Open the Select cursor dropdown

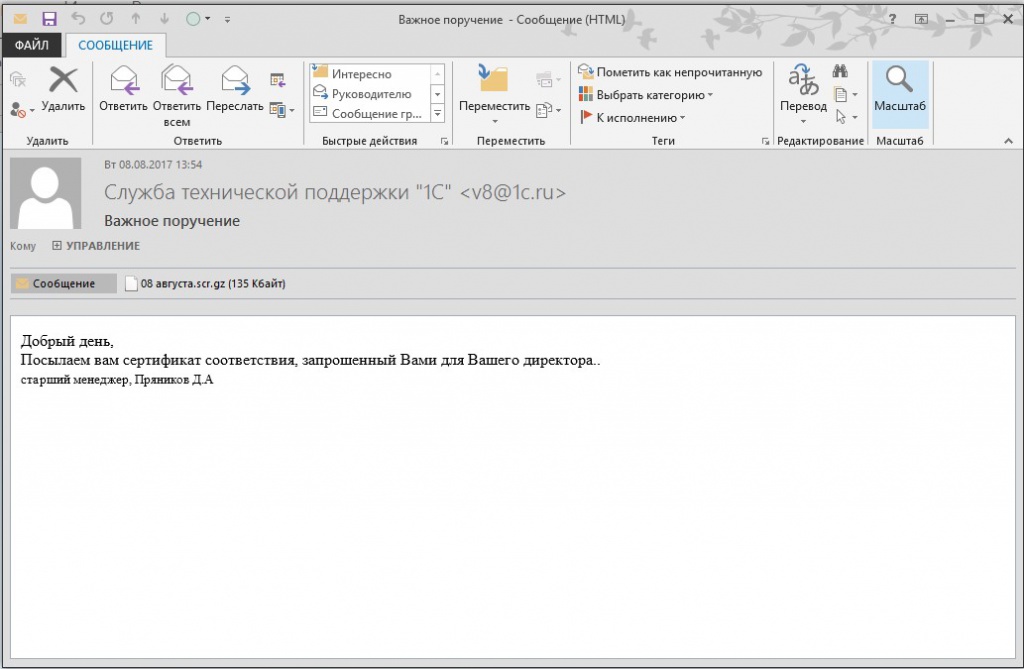(845, 117)
